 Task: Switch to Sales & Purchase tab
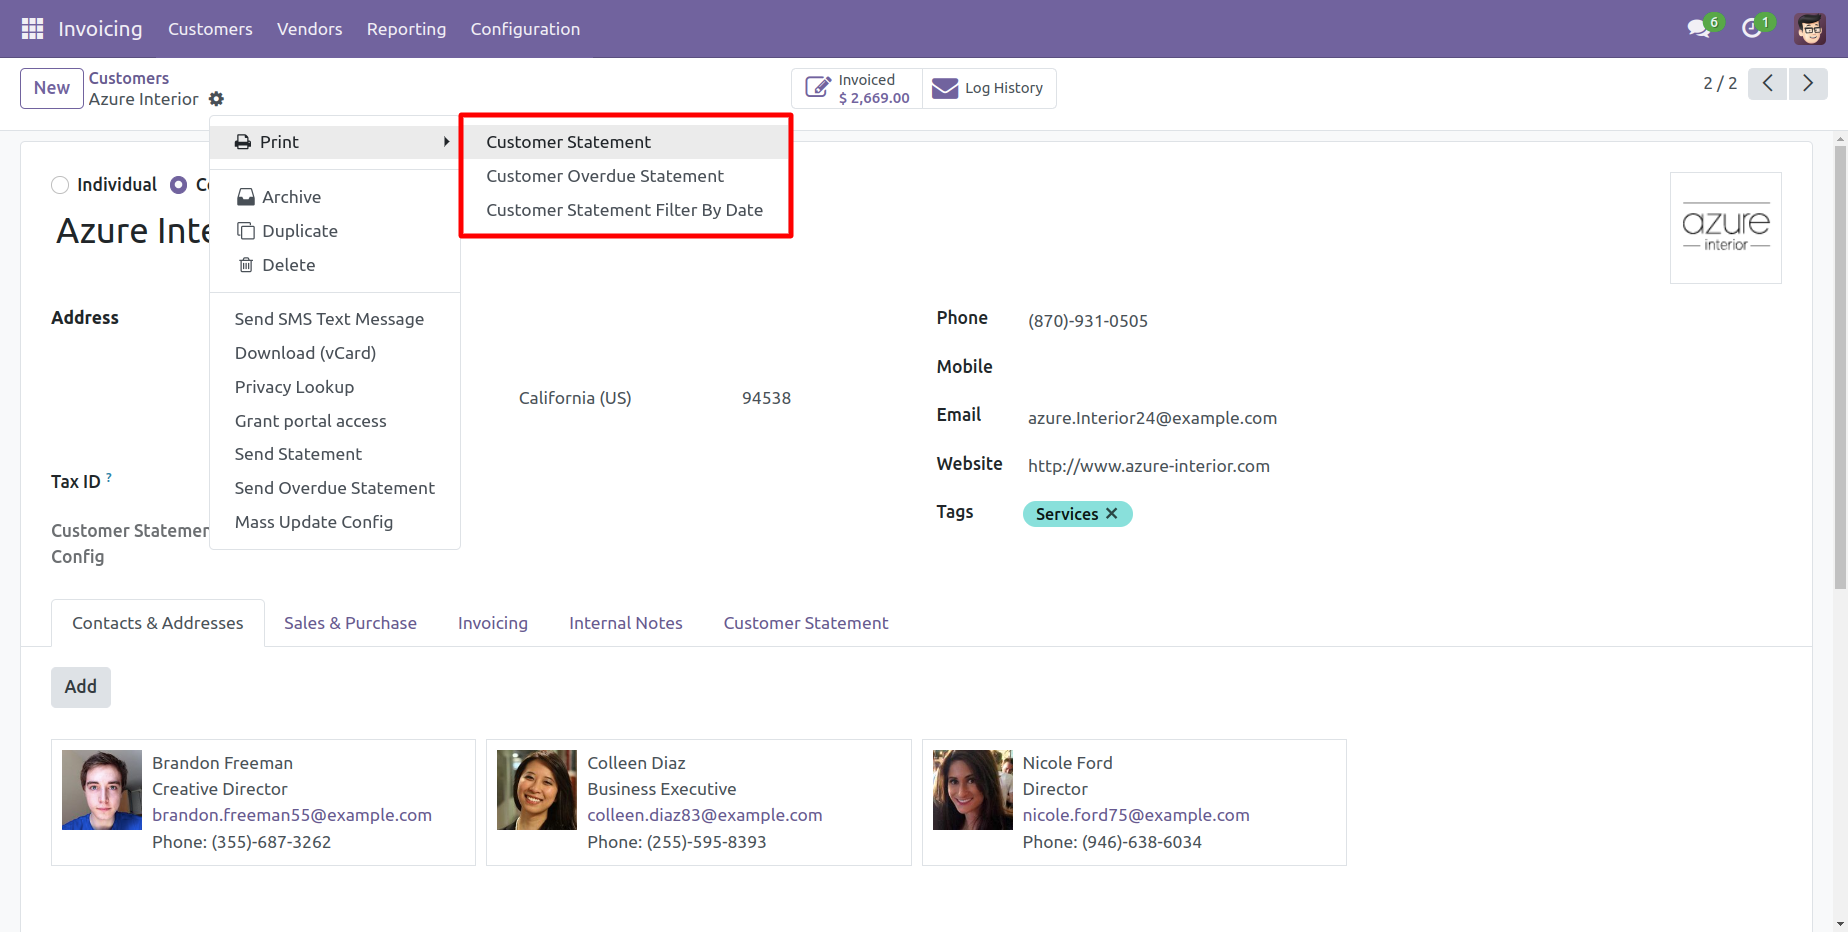pyautogui.click(x=350, y=623)
